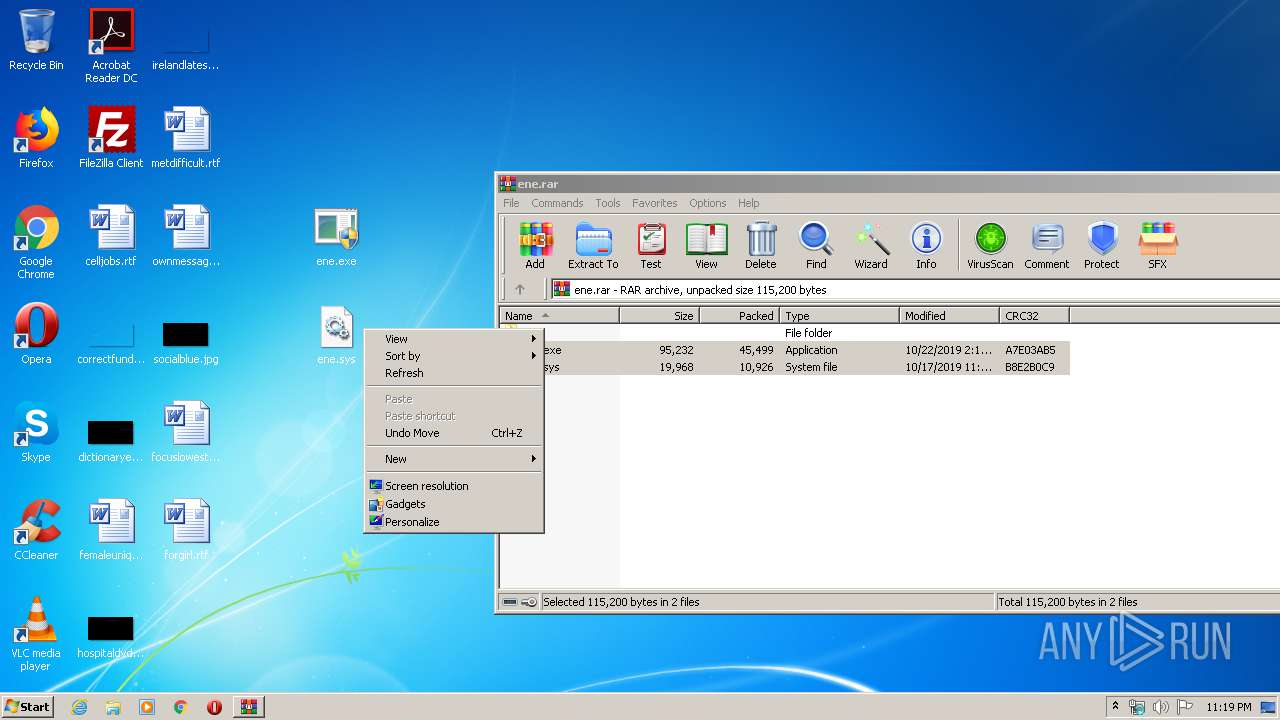Sort file list by Type column
1280x720 pixels.
pyautogui.click(x=840, y=316)
